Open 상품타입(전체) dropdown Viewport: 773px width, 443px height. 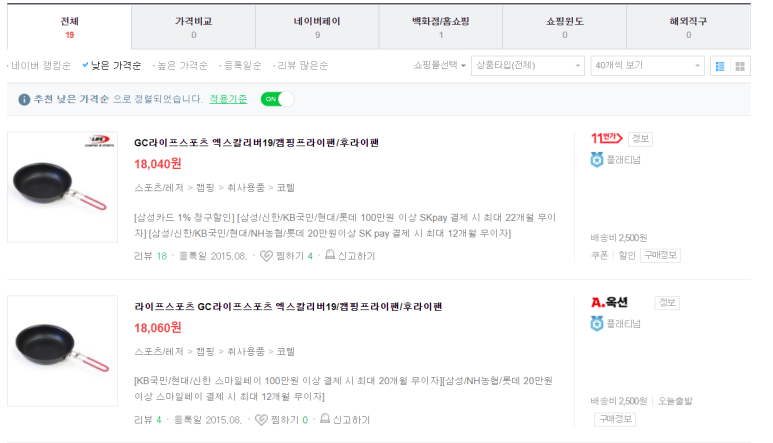527,66
